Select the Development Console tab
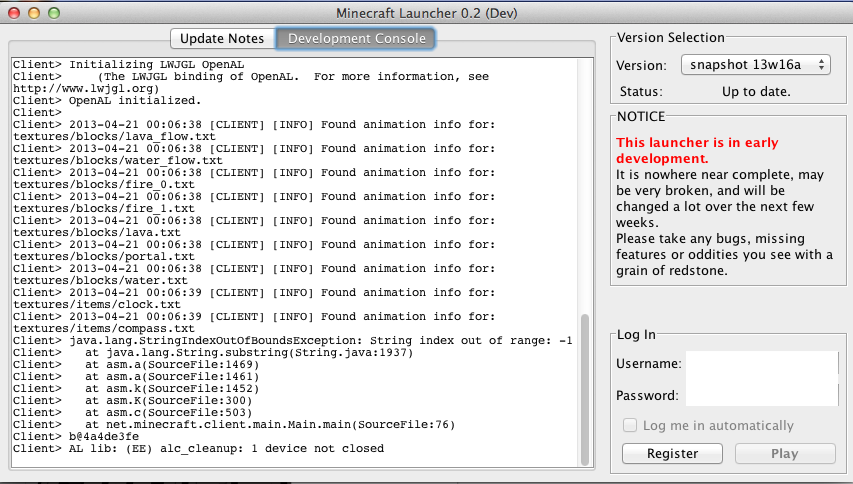The image size is (853, 484). 355,38
